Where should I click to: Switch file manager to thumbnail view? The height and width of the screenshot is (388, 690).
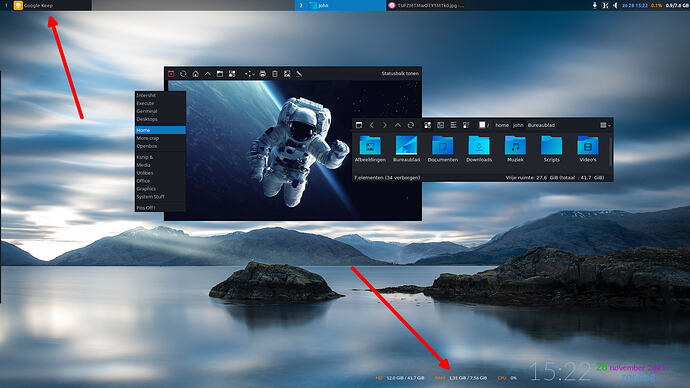pos(440,125)
